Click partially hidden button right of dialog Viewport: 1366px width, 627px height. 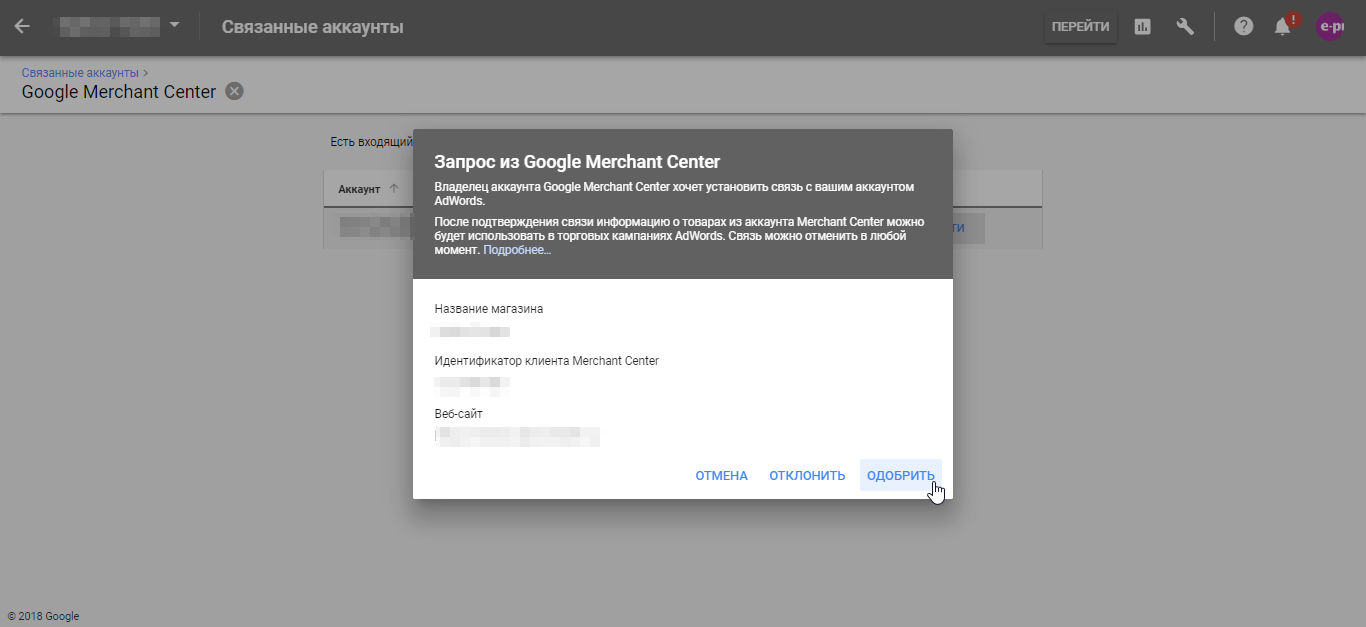[x=968, y=228]
